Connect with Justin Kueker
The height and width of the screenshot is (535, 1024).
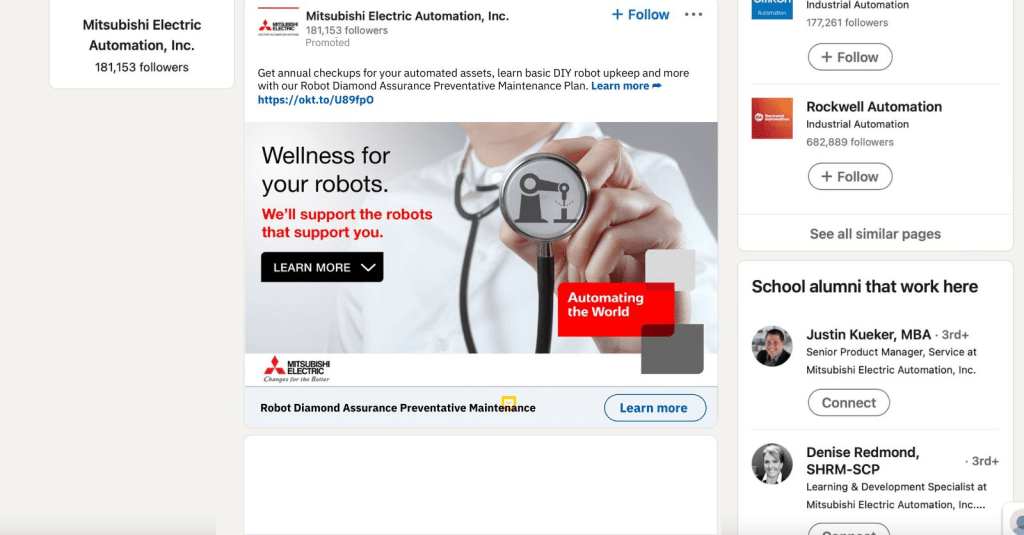click(848, 402)
